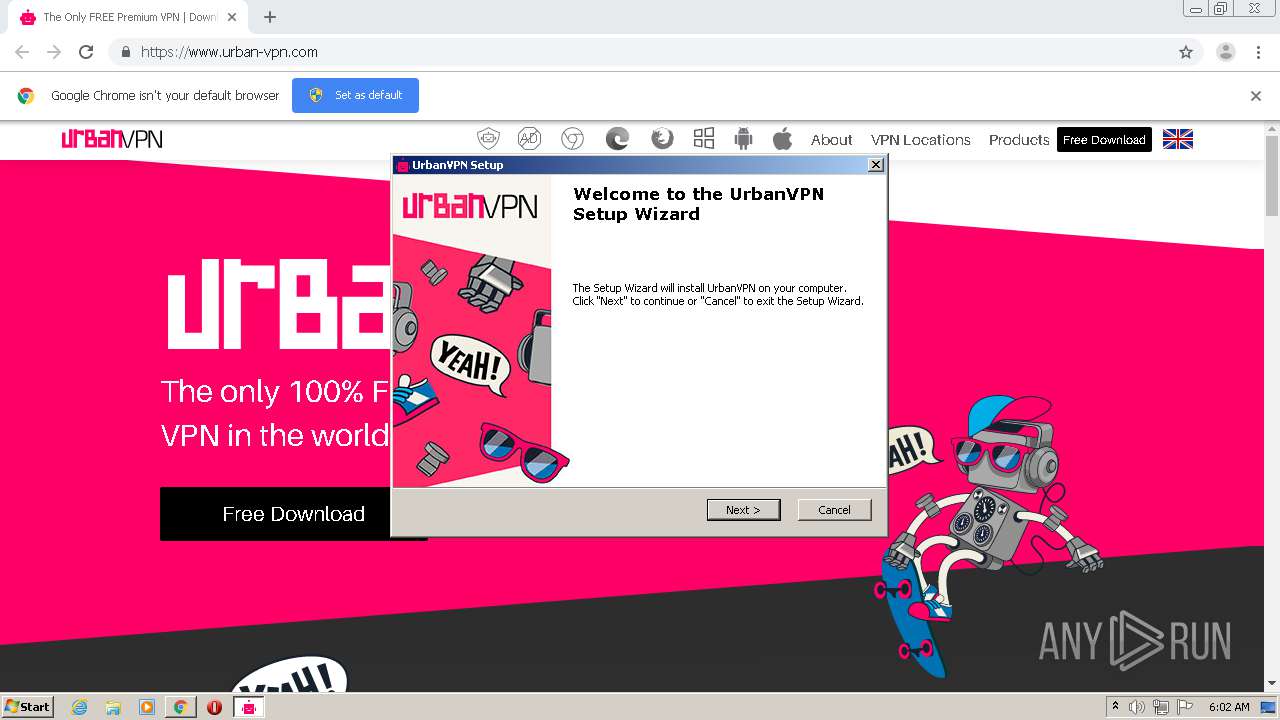Show hidden system tray icons
This screenshot has width=1280, height=720.
1115,707
